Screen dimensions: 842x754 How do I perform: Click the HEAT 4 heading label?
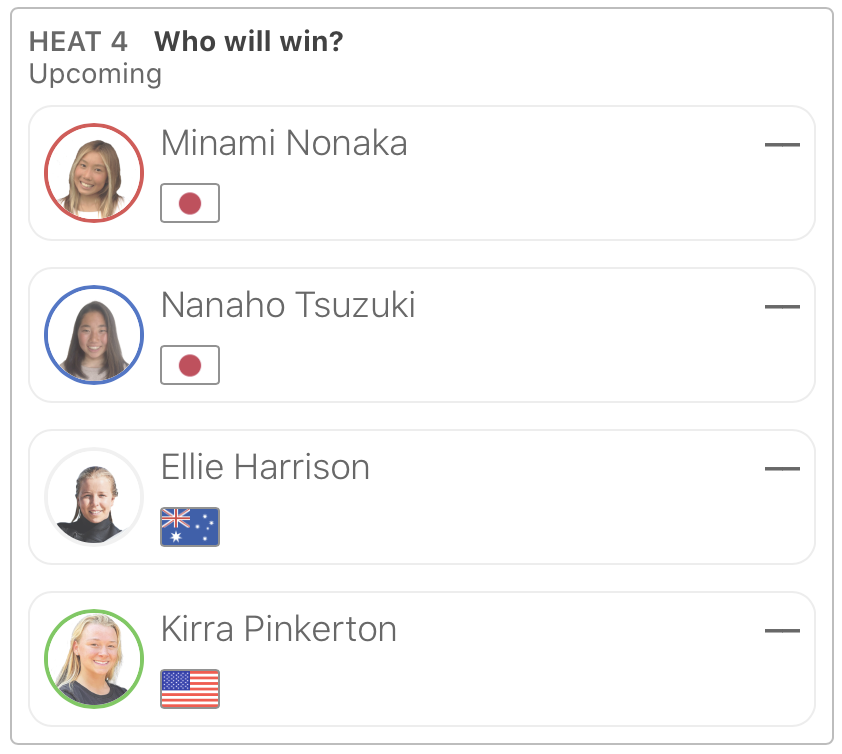(78, 42)
